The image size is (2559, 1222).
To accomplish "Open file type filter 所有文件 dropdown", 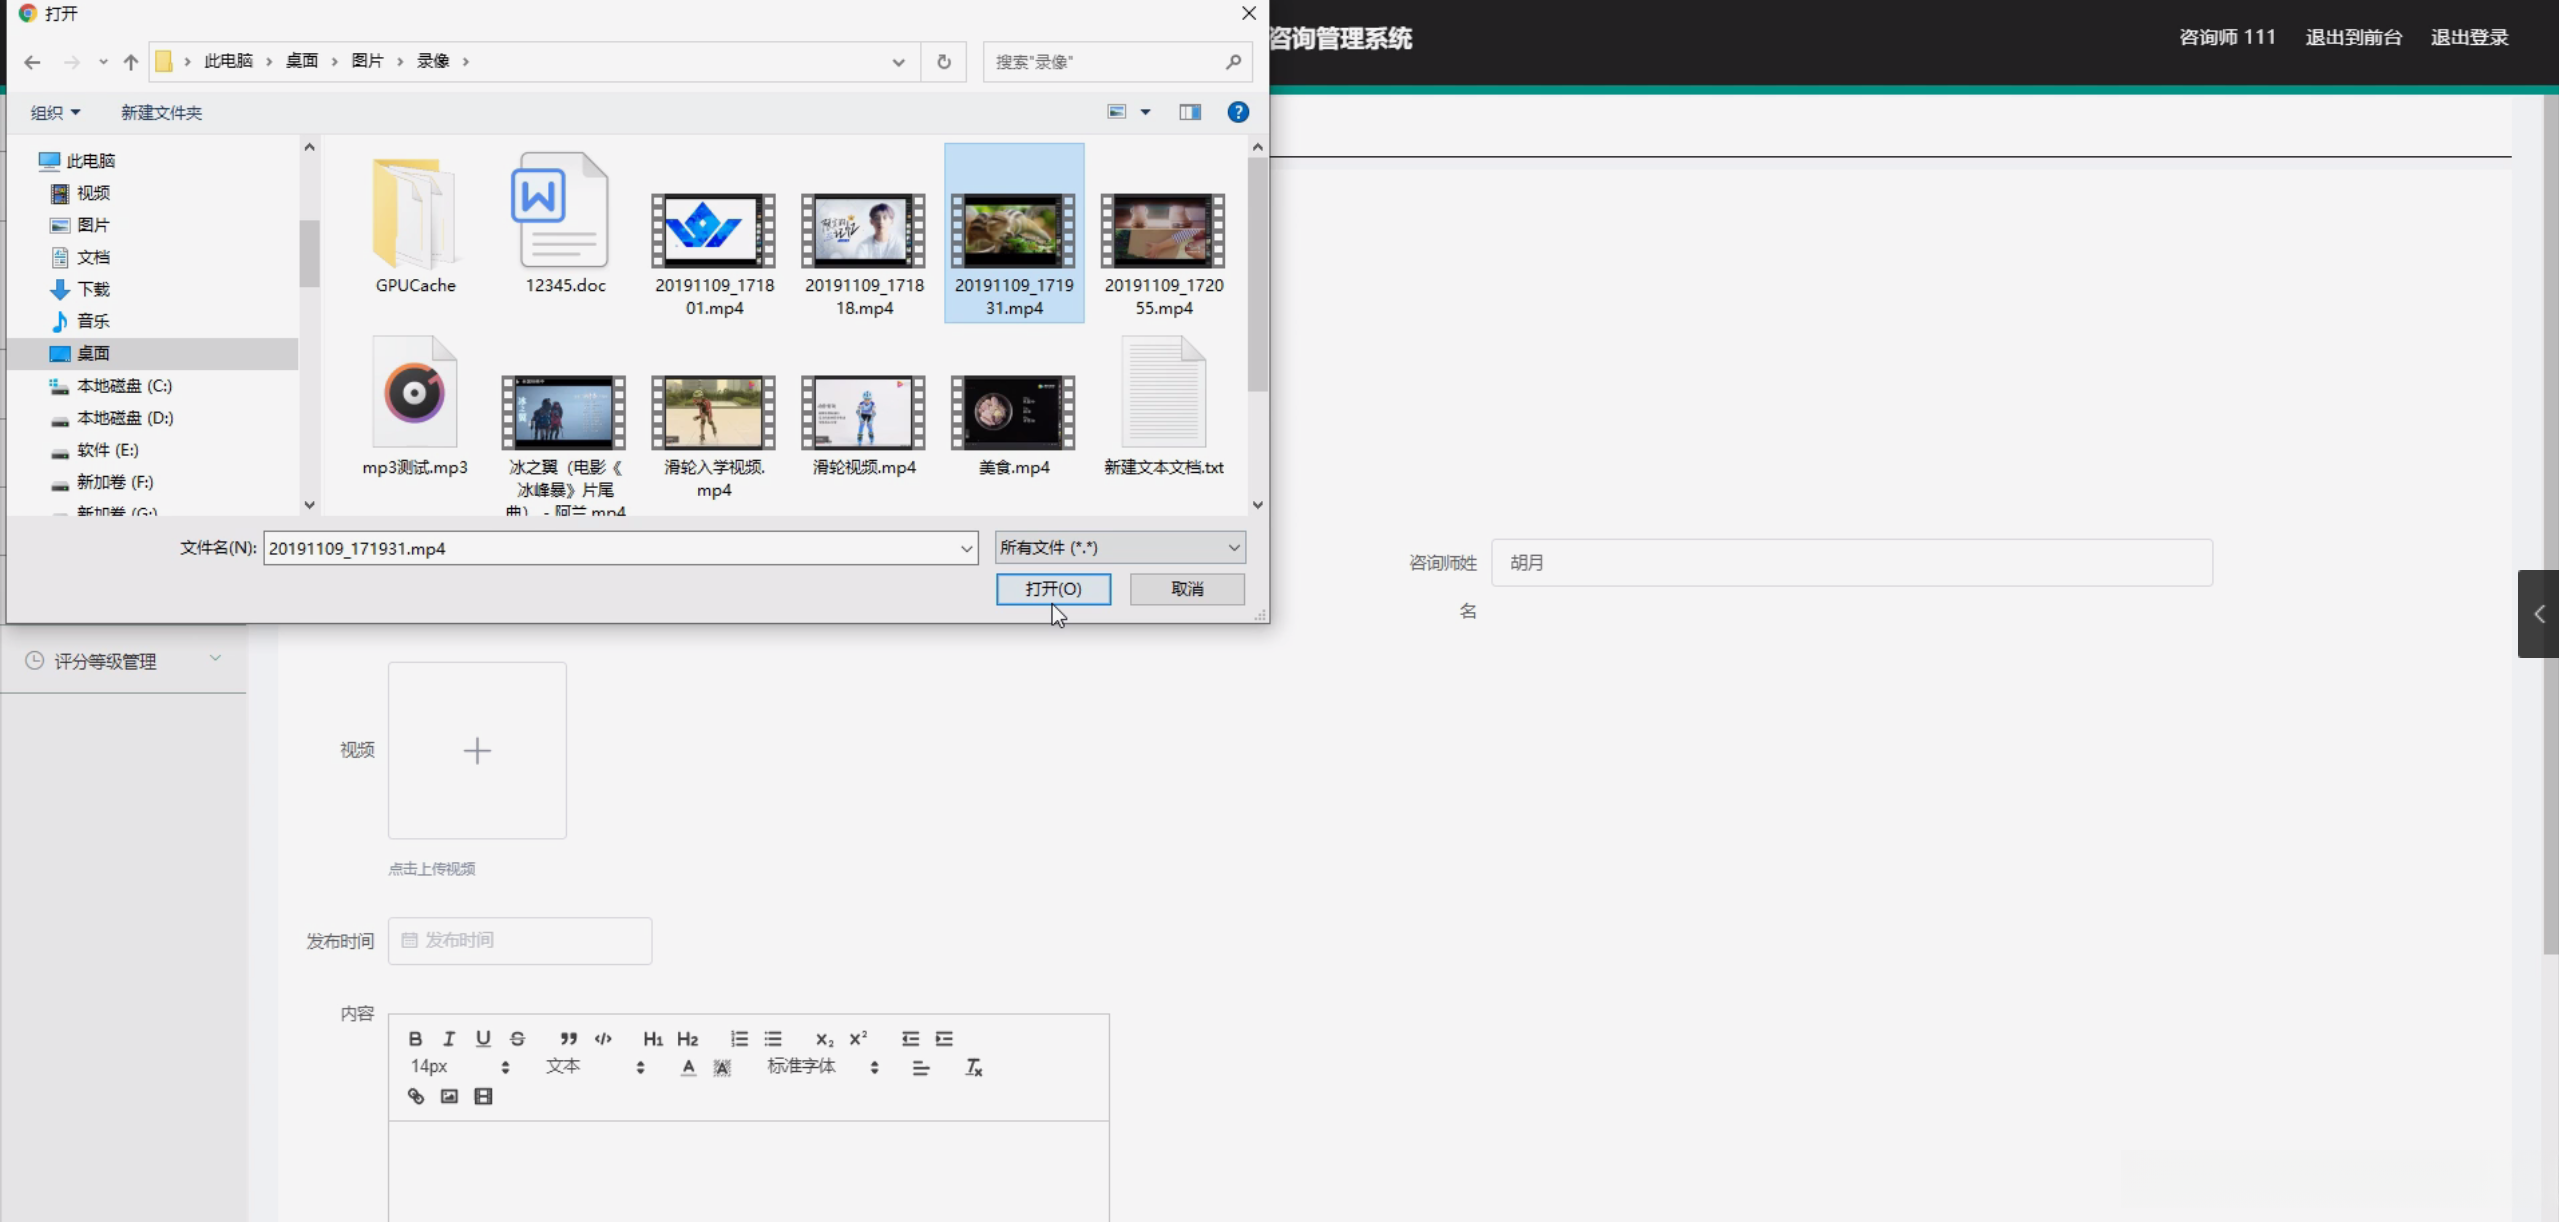I will (x=1119, y=547).
